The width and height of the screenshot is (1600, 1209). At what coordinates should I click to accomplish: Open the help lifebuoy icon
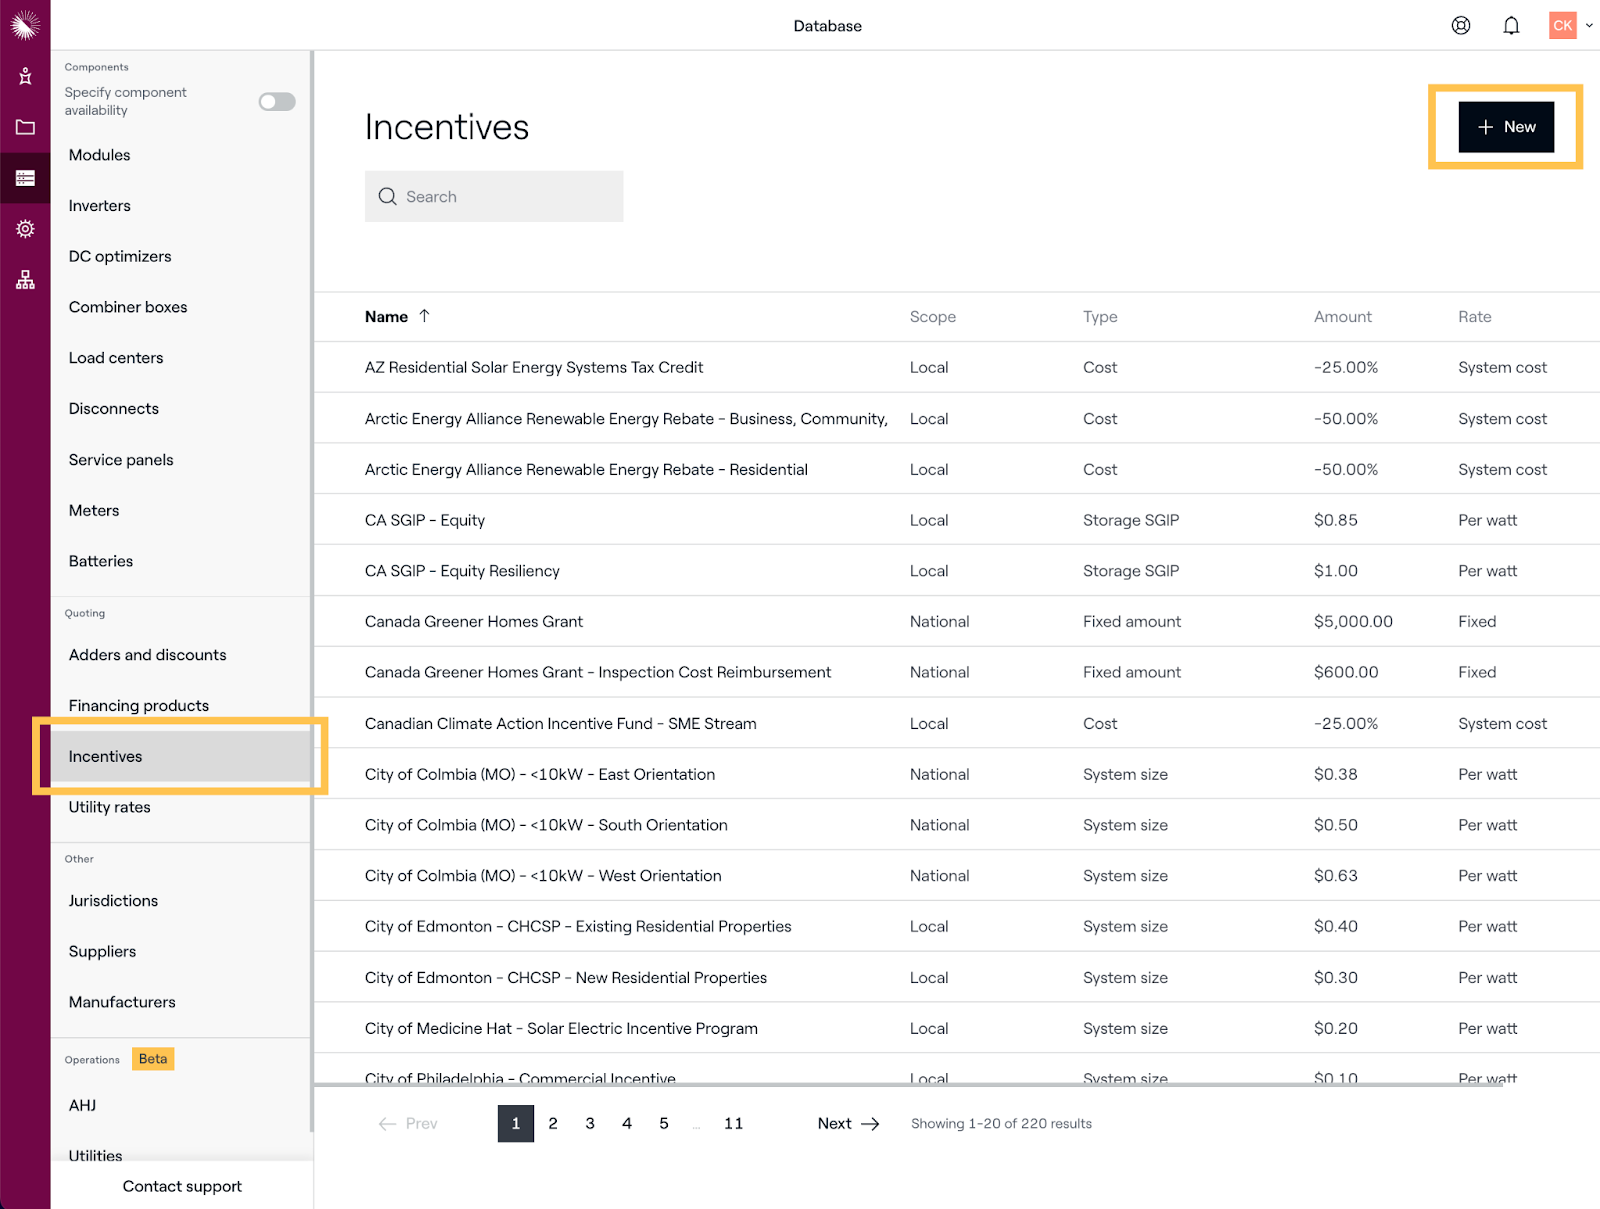(1460, 26)
